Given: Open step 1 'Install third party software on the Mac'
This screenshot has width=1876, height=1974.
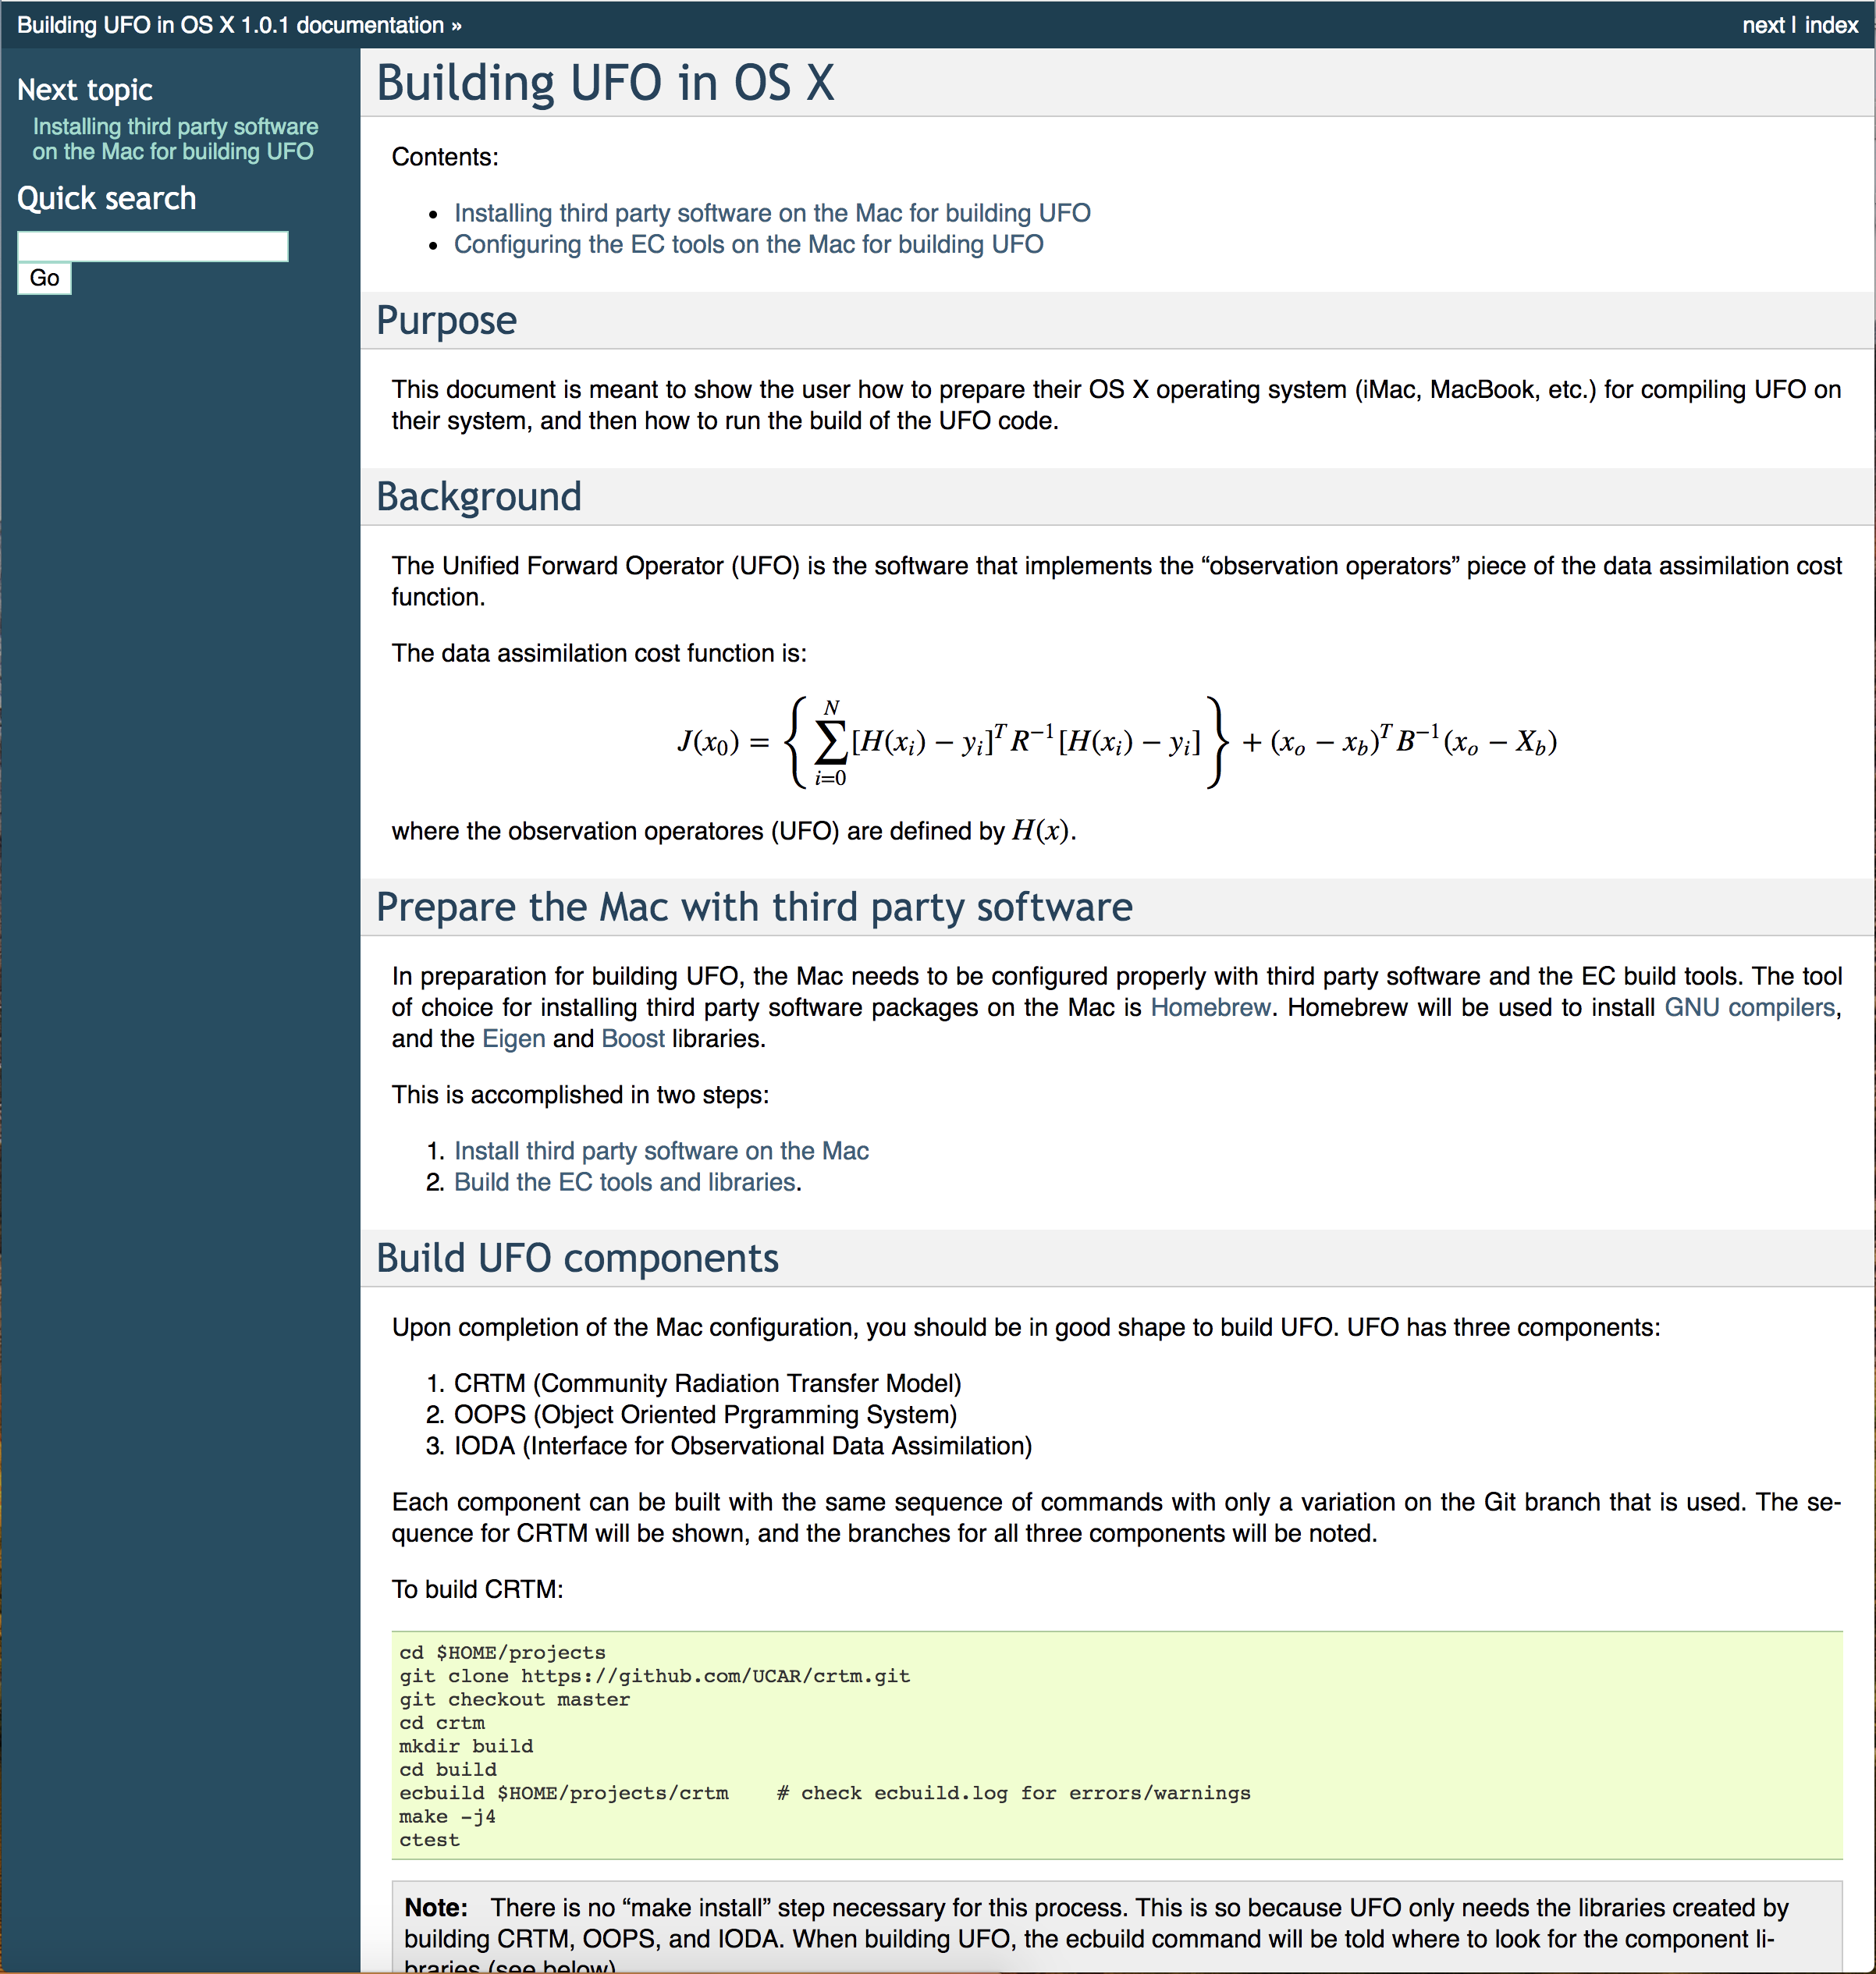Looking at the screenshot, I should pyautogui.click(x=661, y=1151).
